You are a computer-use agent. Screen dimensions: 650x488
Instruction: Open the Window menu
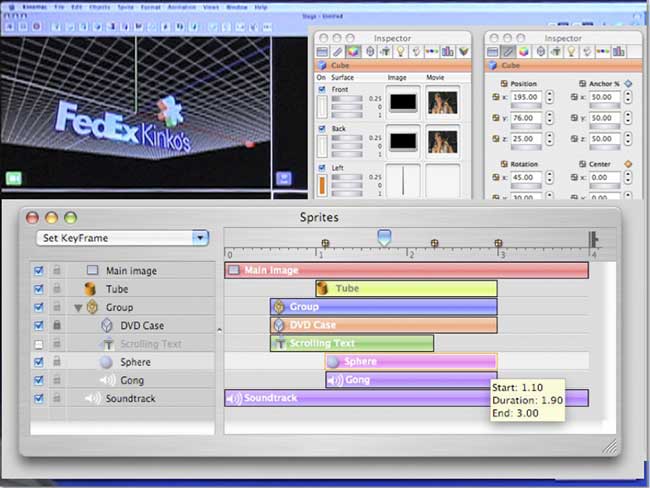[237, 7]
